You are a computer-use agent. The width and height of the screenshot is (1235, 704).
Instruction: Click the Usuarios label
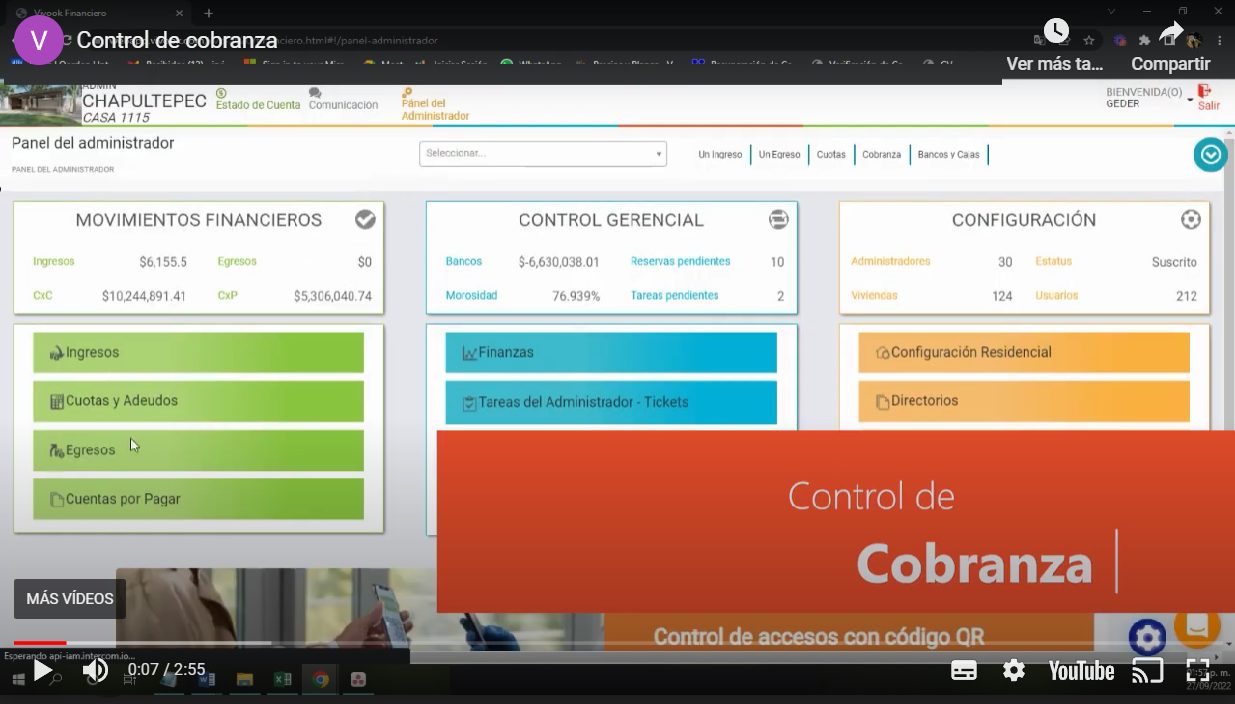click(x=1057, y=296)
